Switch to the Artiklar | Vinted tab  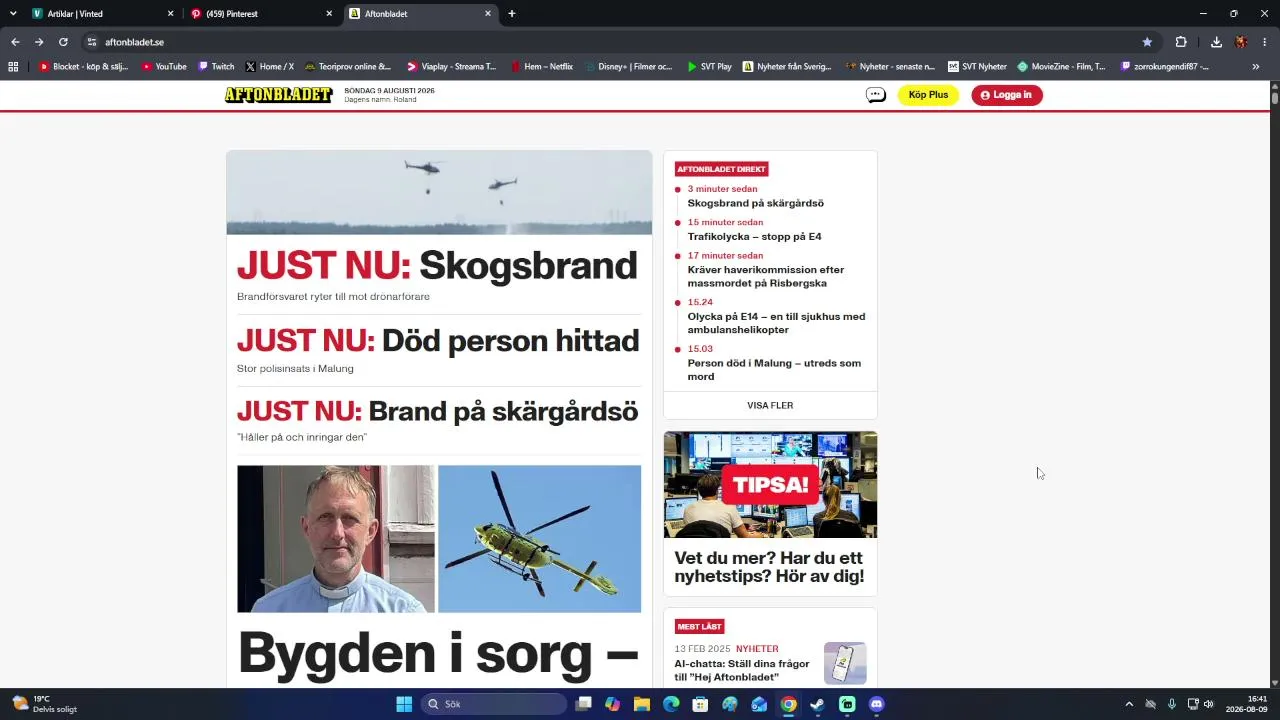pos(103,14)
